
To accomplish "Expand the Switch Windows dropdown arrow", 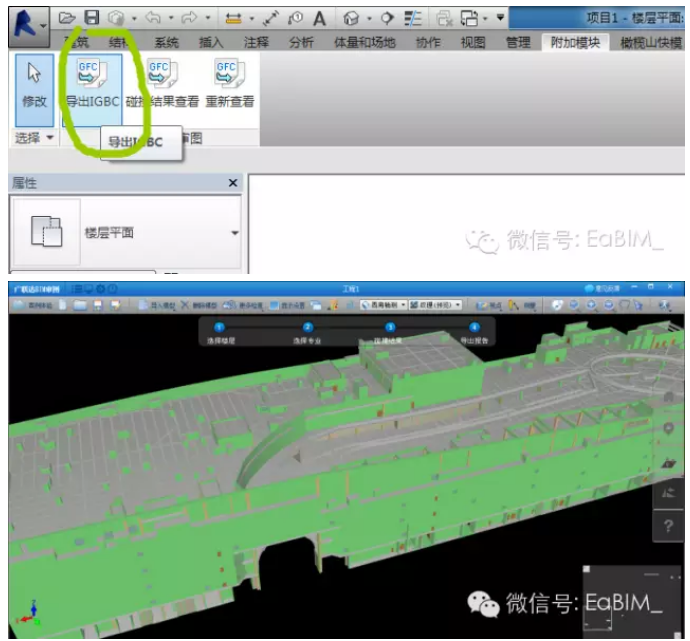I will click(x=485, y=18).
